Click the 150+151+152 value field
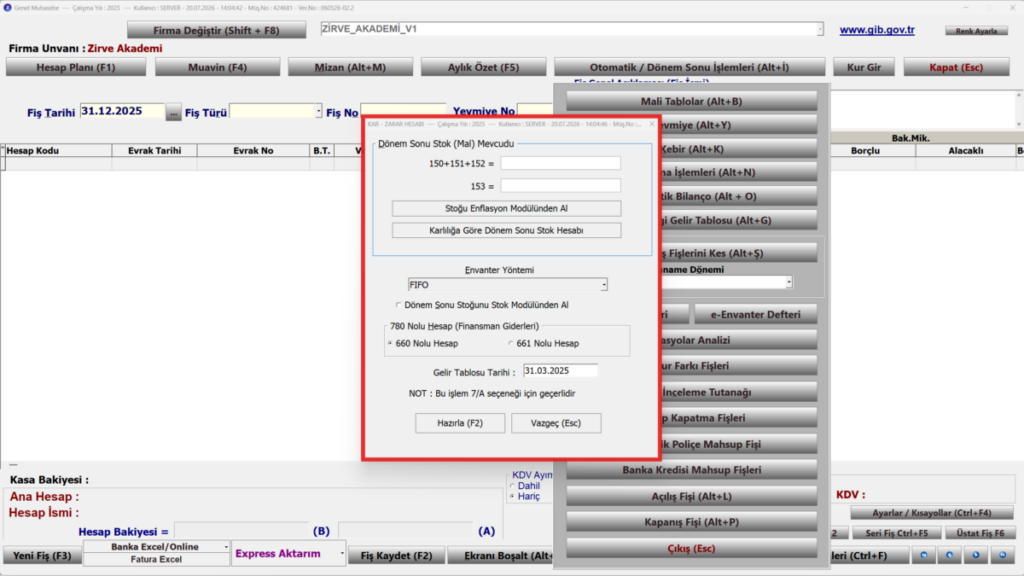This screenshot has width=1024, height=576. tap(560, 163)
